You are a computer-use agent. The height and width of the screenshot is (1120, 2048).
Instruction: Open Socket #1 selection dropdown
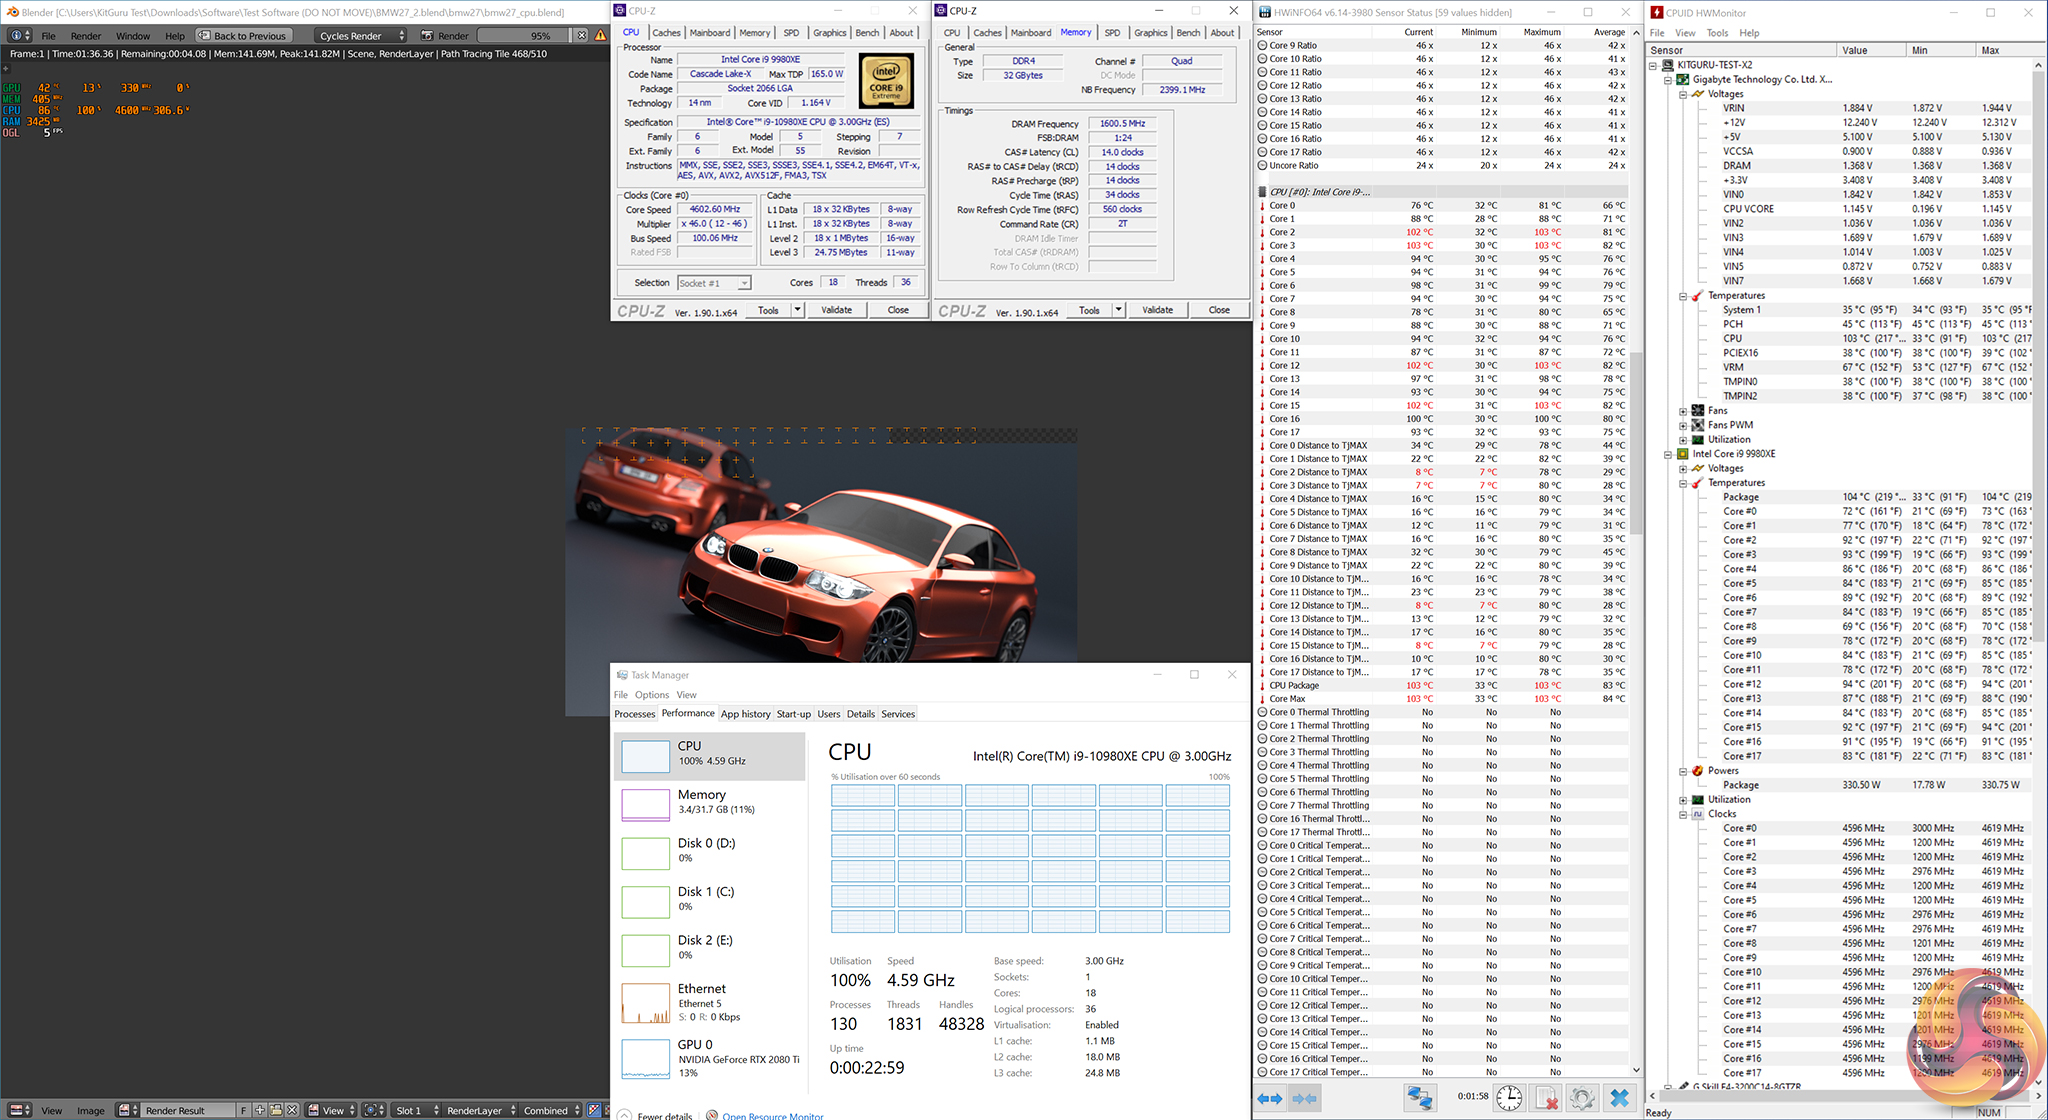click(714, 283)
